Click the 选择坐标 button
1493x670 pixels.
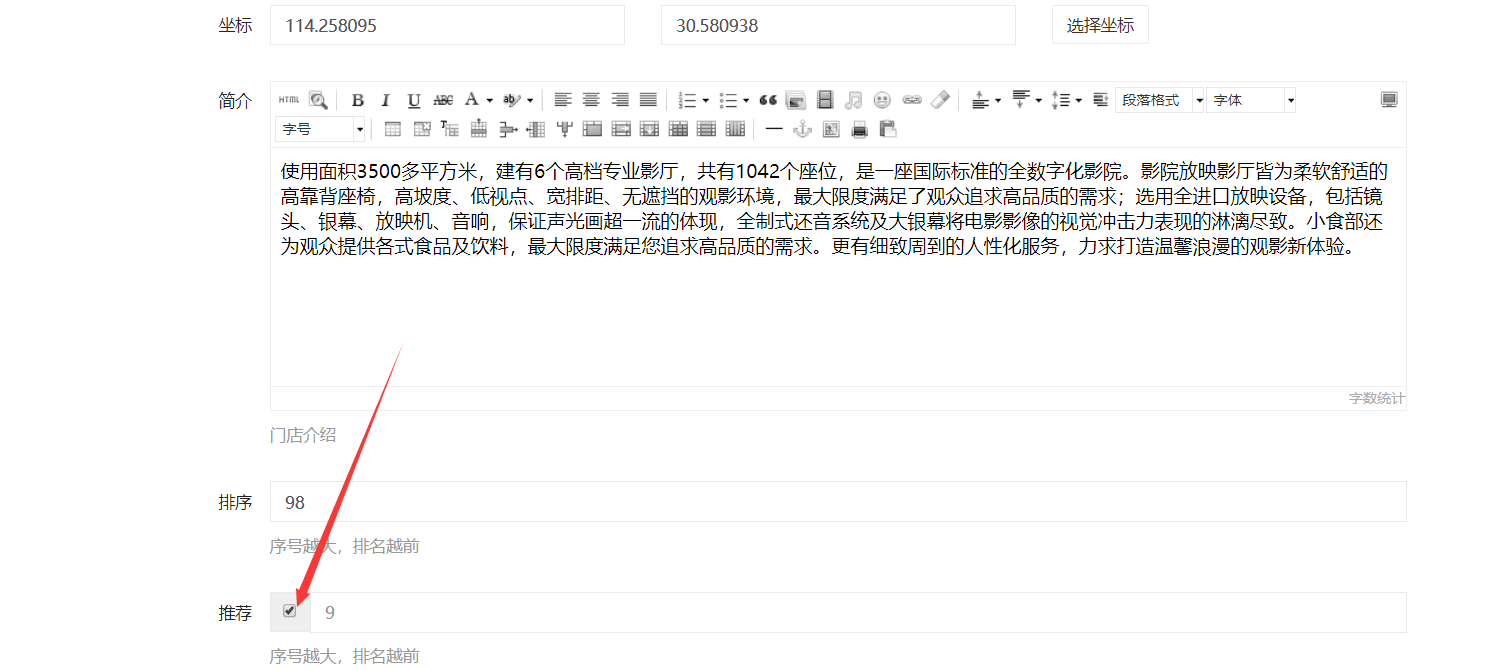click(x=1100, y=25)
